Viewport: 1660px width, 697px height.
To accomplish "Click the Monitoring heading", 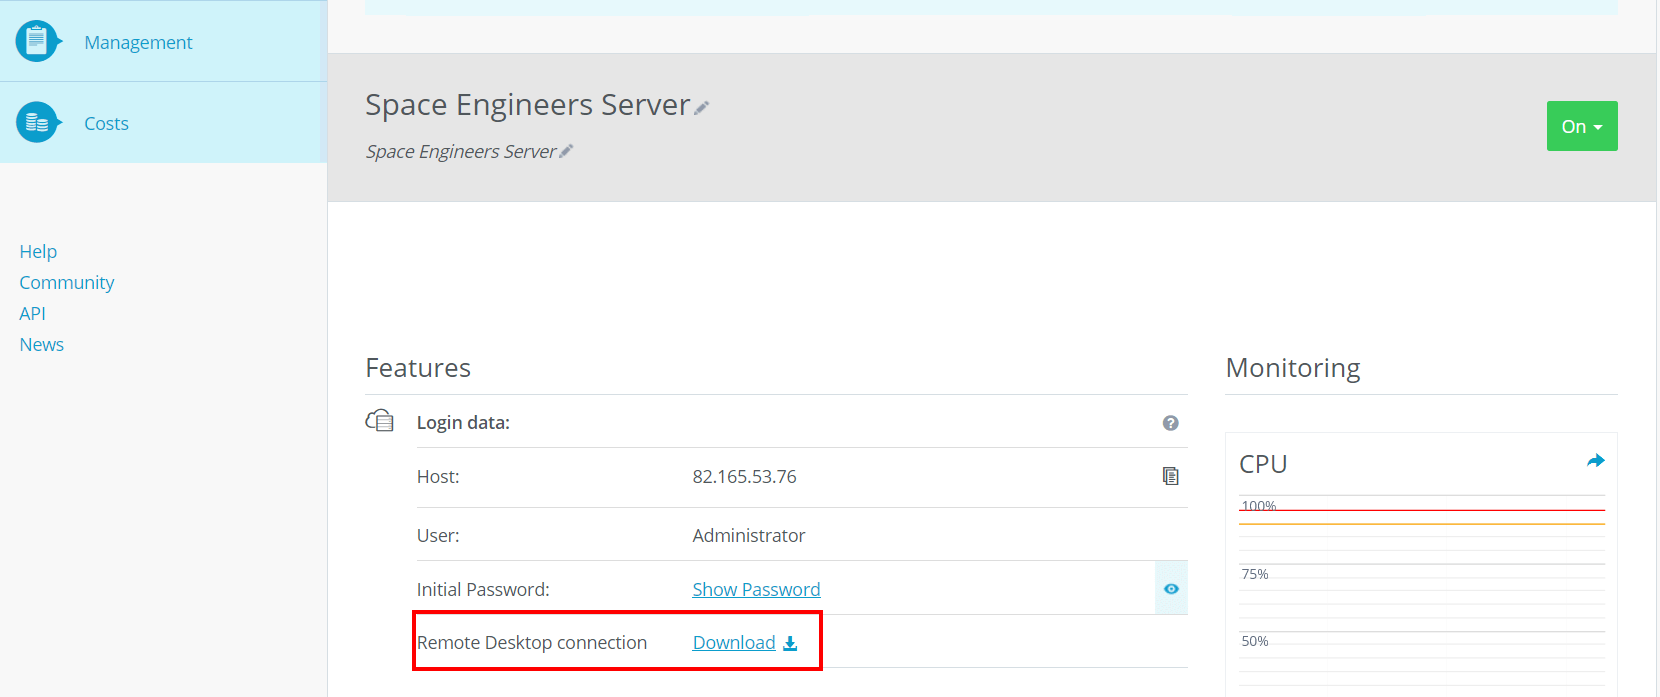I will pyautogui.click(x=1293, y=368).
